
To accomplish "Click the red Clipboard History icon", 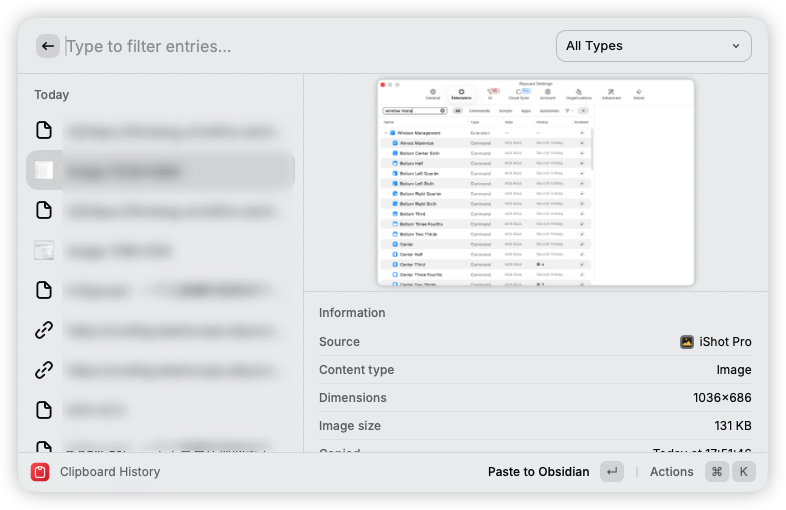I will click(40, 472).
